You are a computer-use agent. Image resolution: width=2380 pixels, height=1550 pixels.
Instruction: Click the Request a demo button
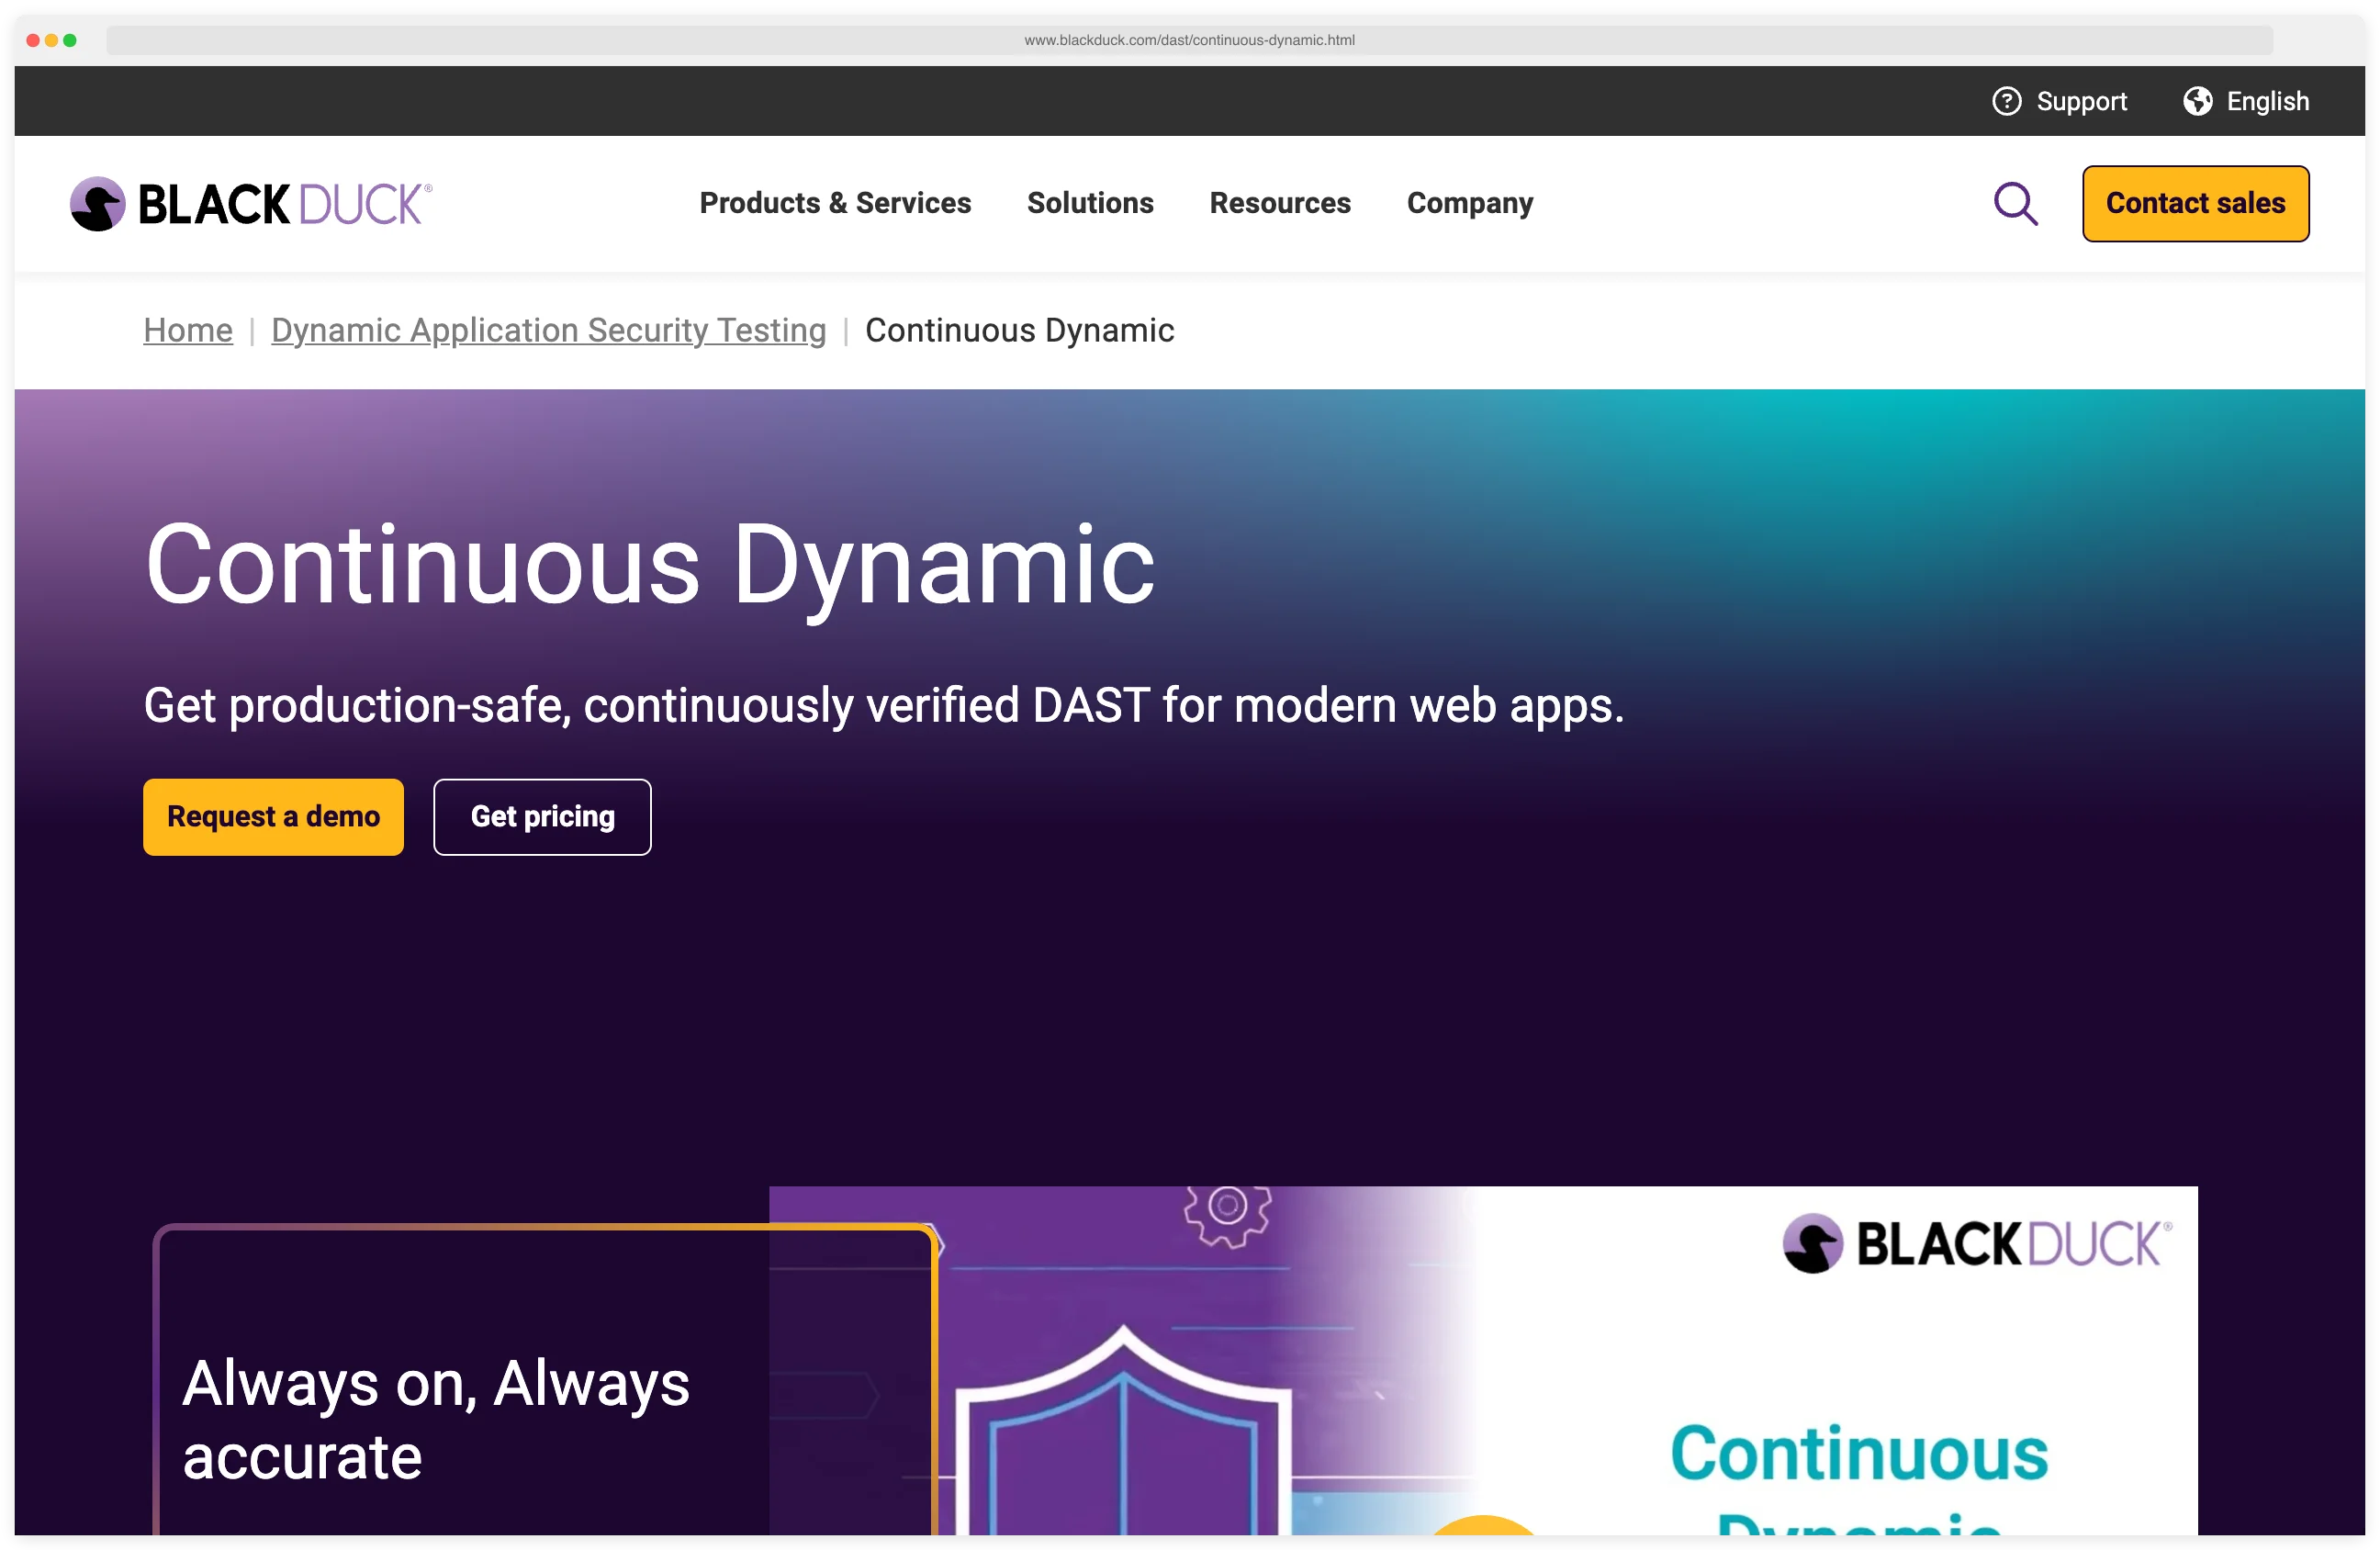(273, 816)
